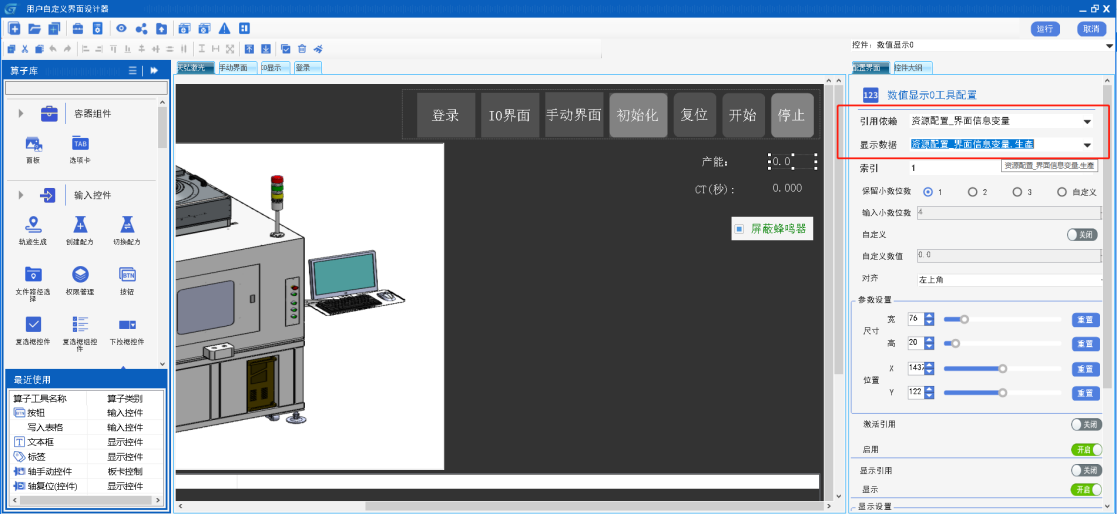Click the new file icon in toolbar

point(14,28)
